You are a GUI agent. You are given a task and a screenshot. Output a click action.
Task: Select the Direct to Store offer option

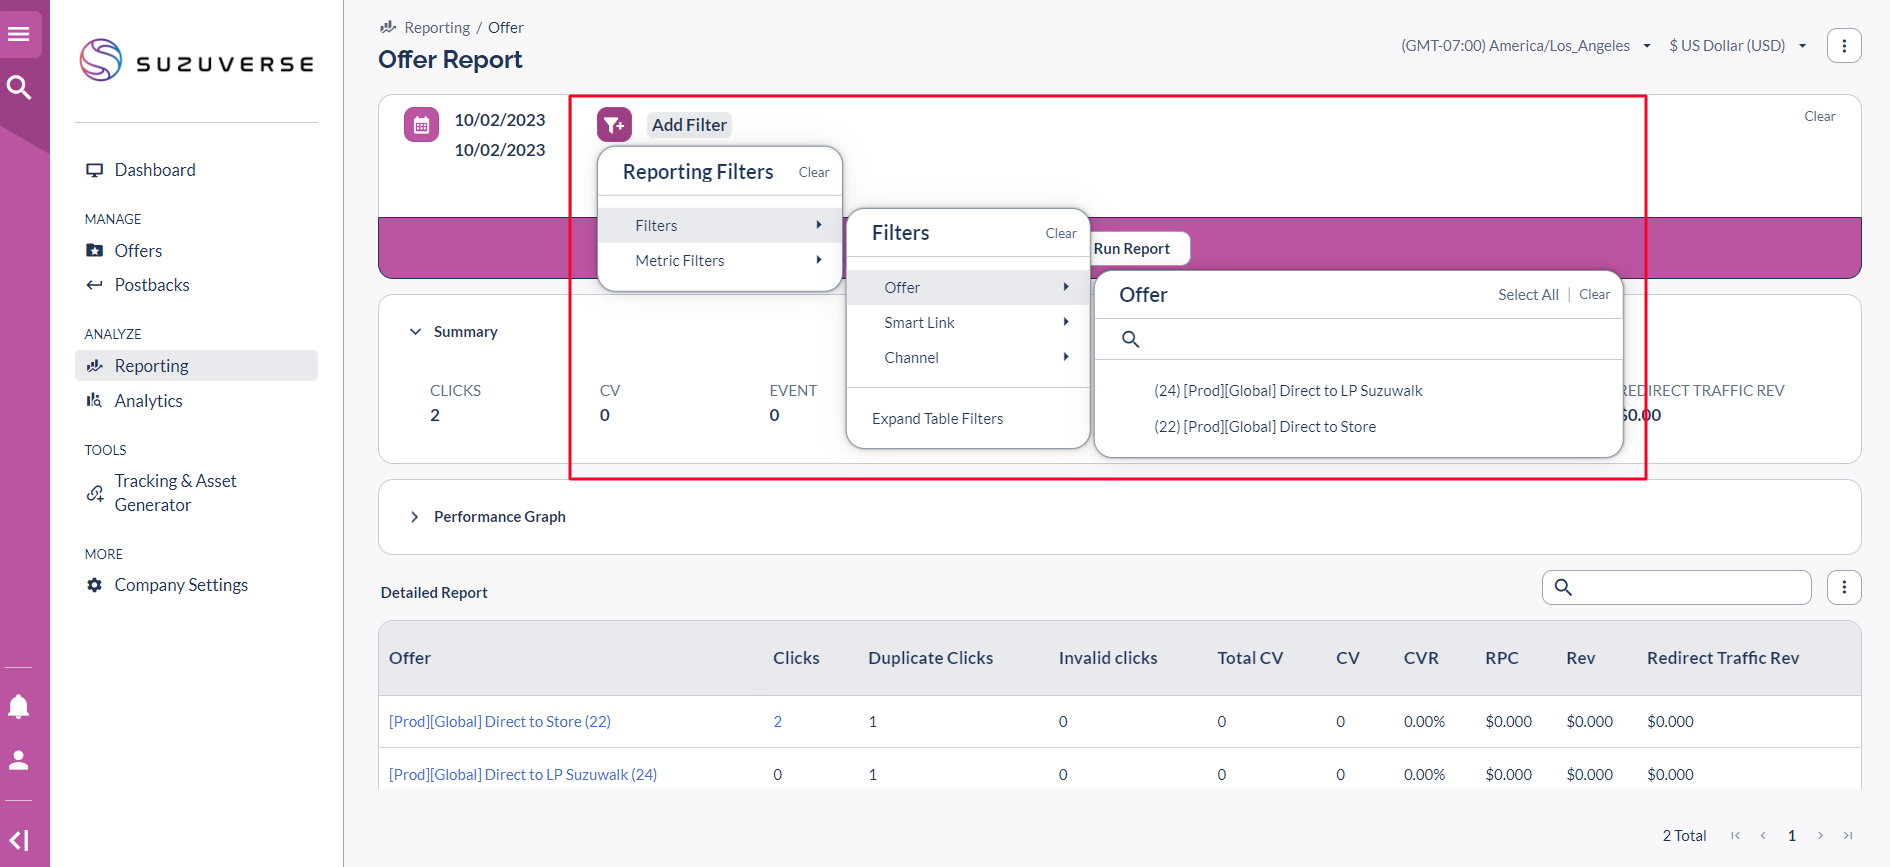pyautogui.click(x=1265, y=427)
